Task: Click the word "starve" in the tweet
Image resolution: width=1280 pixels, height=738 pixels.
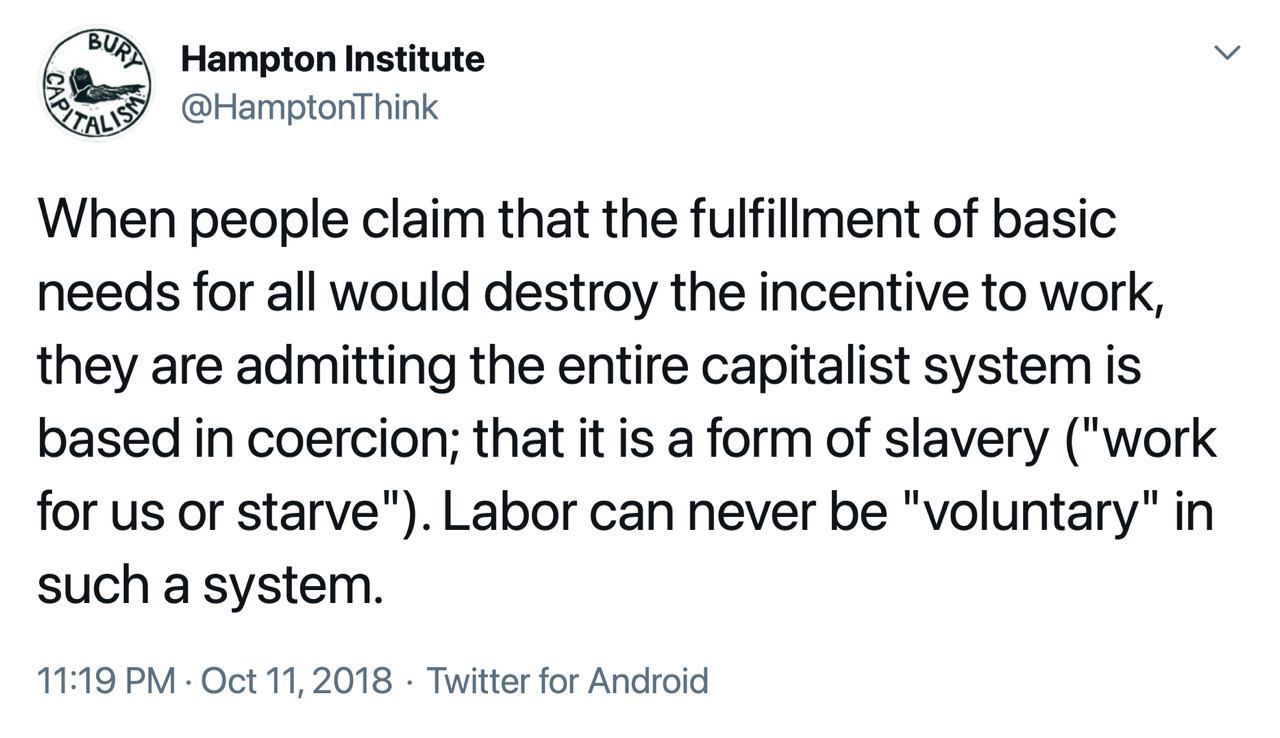Action: coord(309,513)
